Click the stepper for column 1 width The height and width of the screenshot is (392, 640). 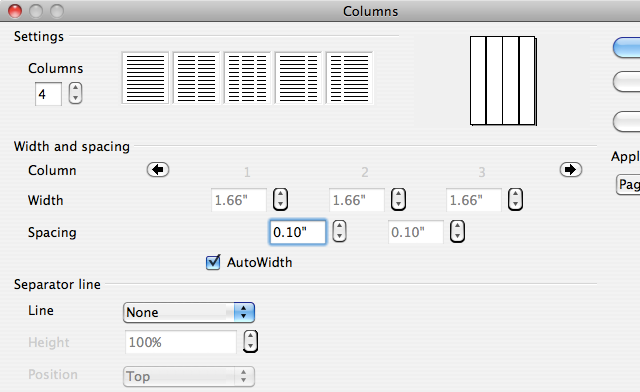click(280, 199)
